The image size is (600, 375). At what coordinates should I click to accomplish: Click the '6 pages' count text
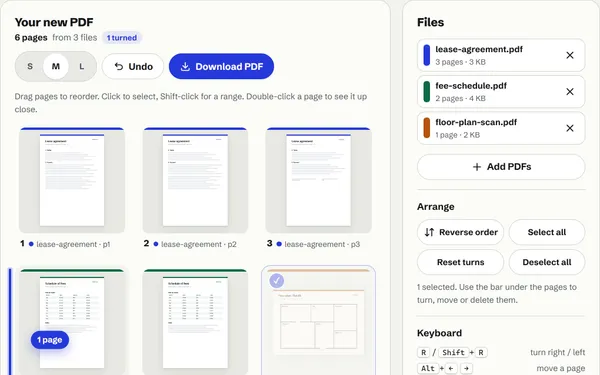pyautogui.click(x=31, y=38)
